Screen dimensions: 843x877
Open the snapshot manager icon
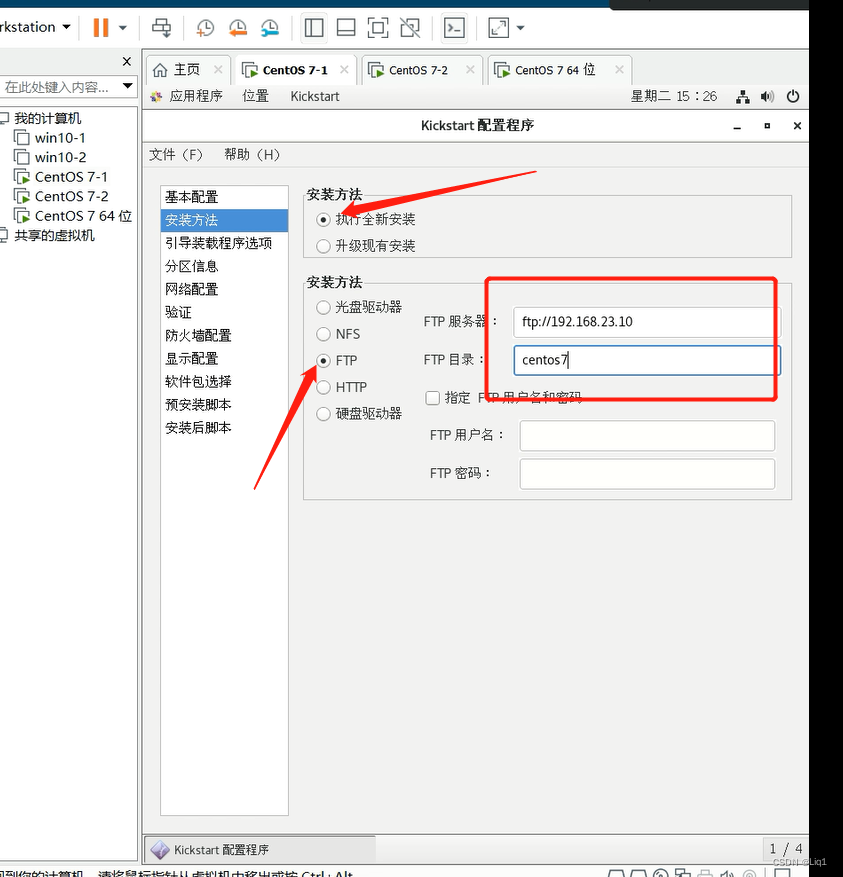coord(269,28)
